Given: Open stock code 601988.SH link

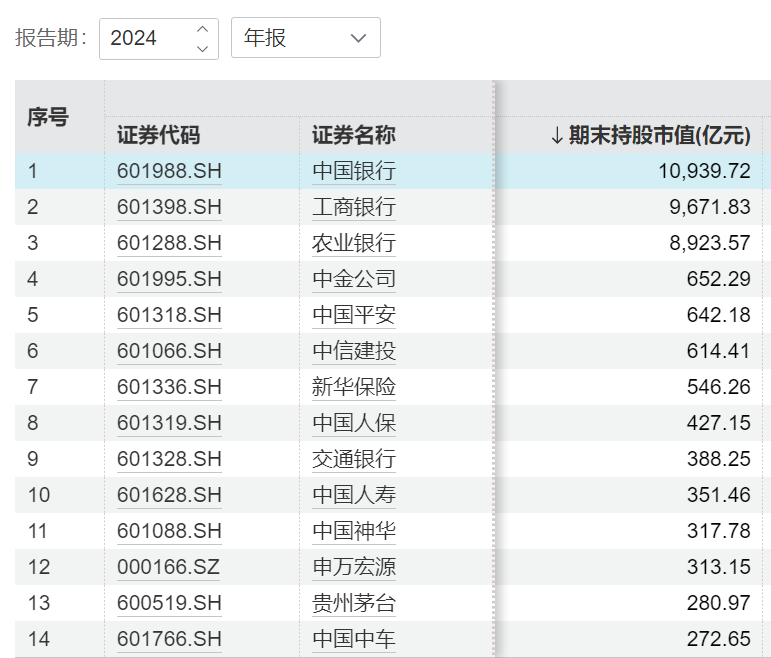Looking at the screenshot, I should 169,171.
